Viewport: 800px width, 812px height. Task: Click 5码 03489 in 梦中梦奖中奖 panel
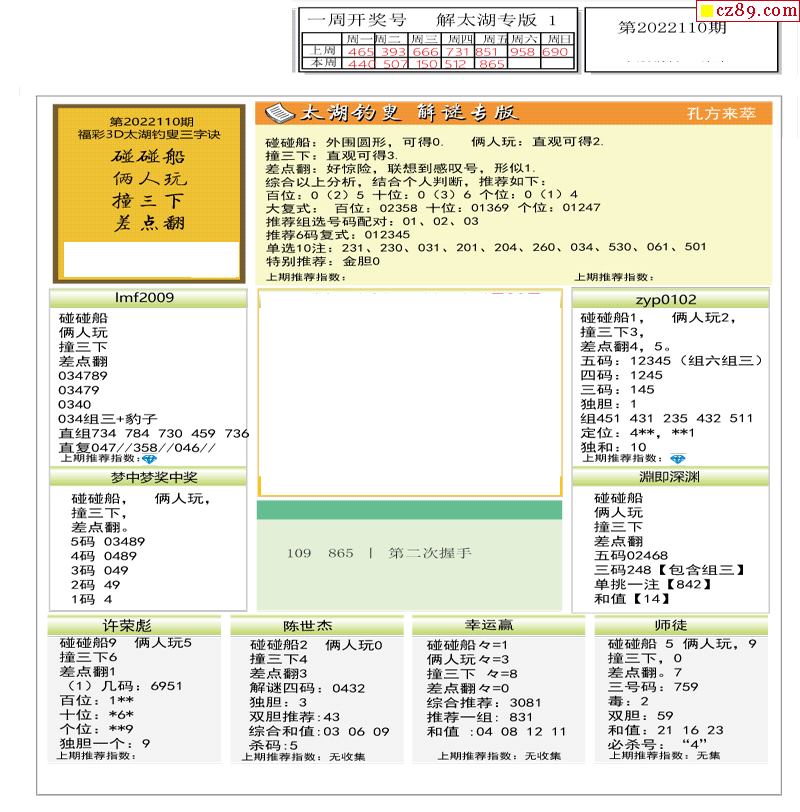pyautogui.click(x=108, y=542)
